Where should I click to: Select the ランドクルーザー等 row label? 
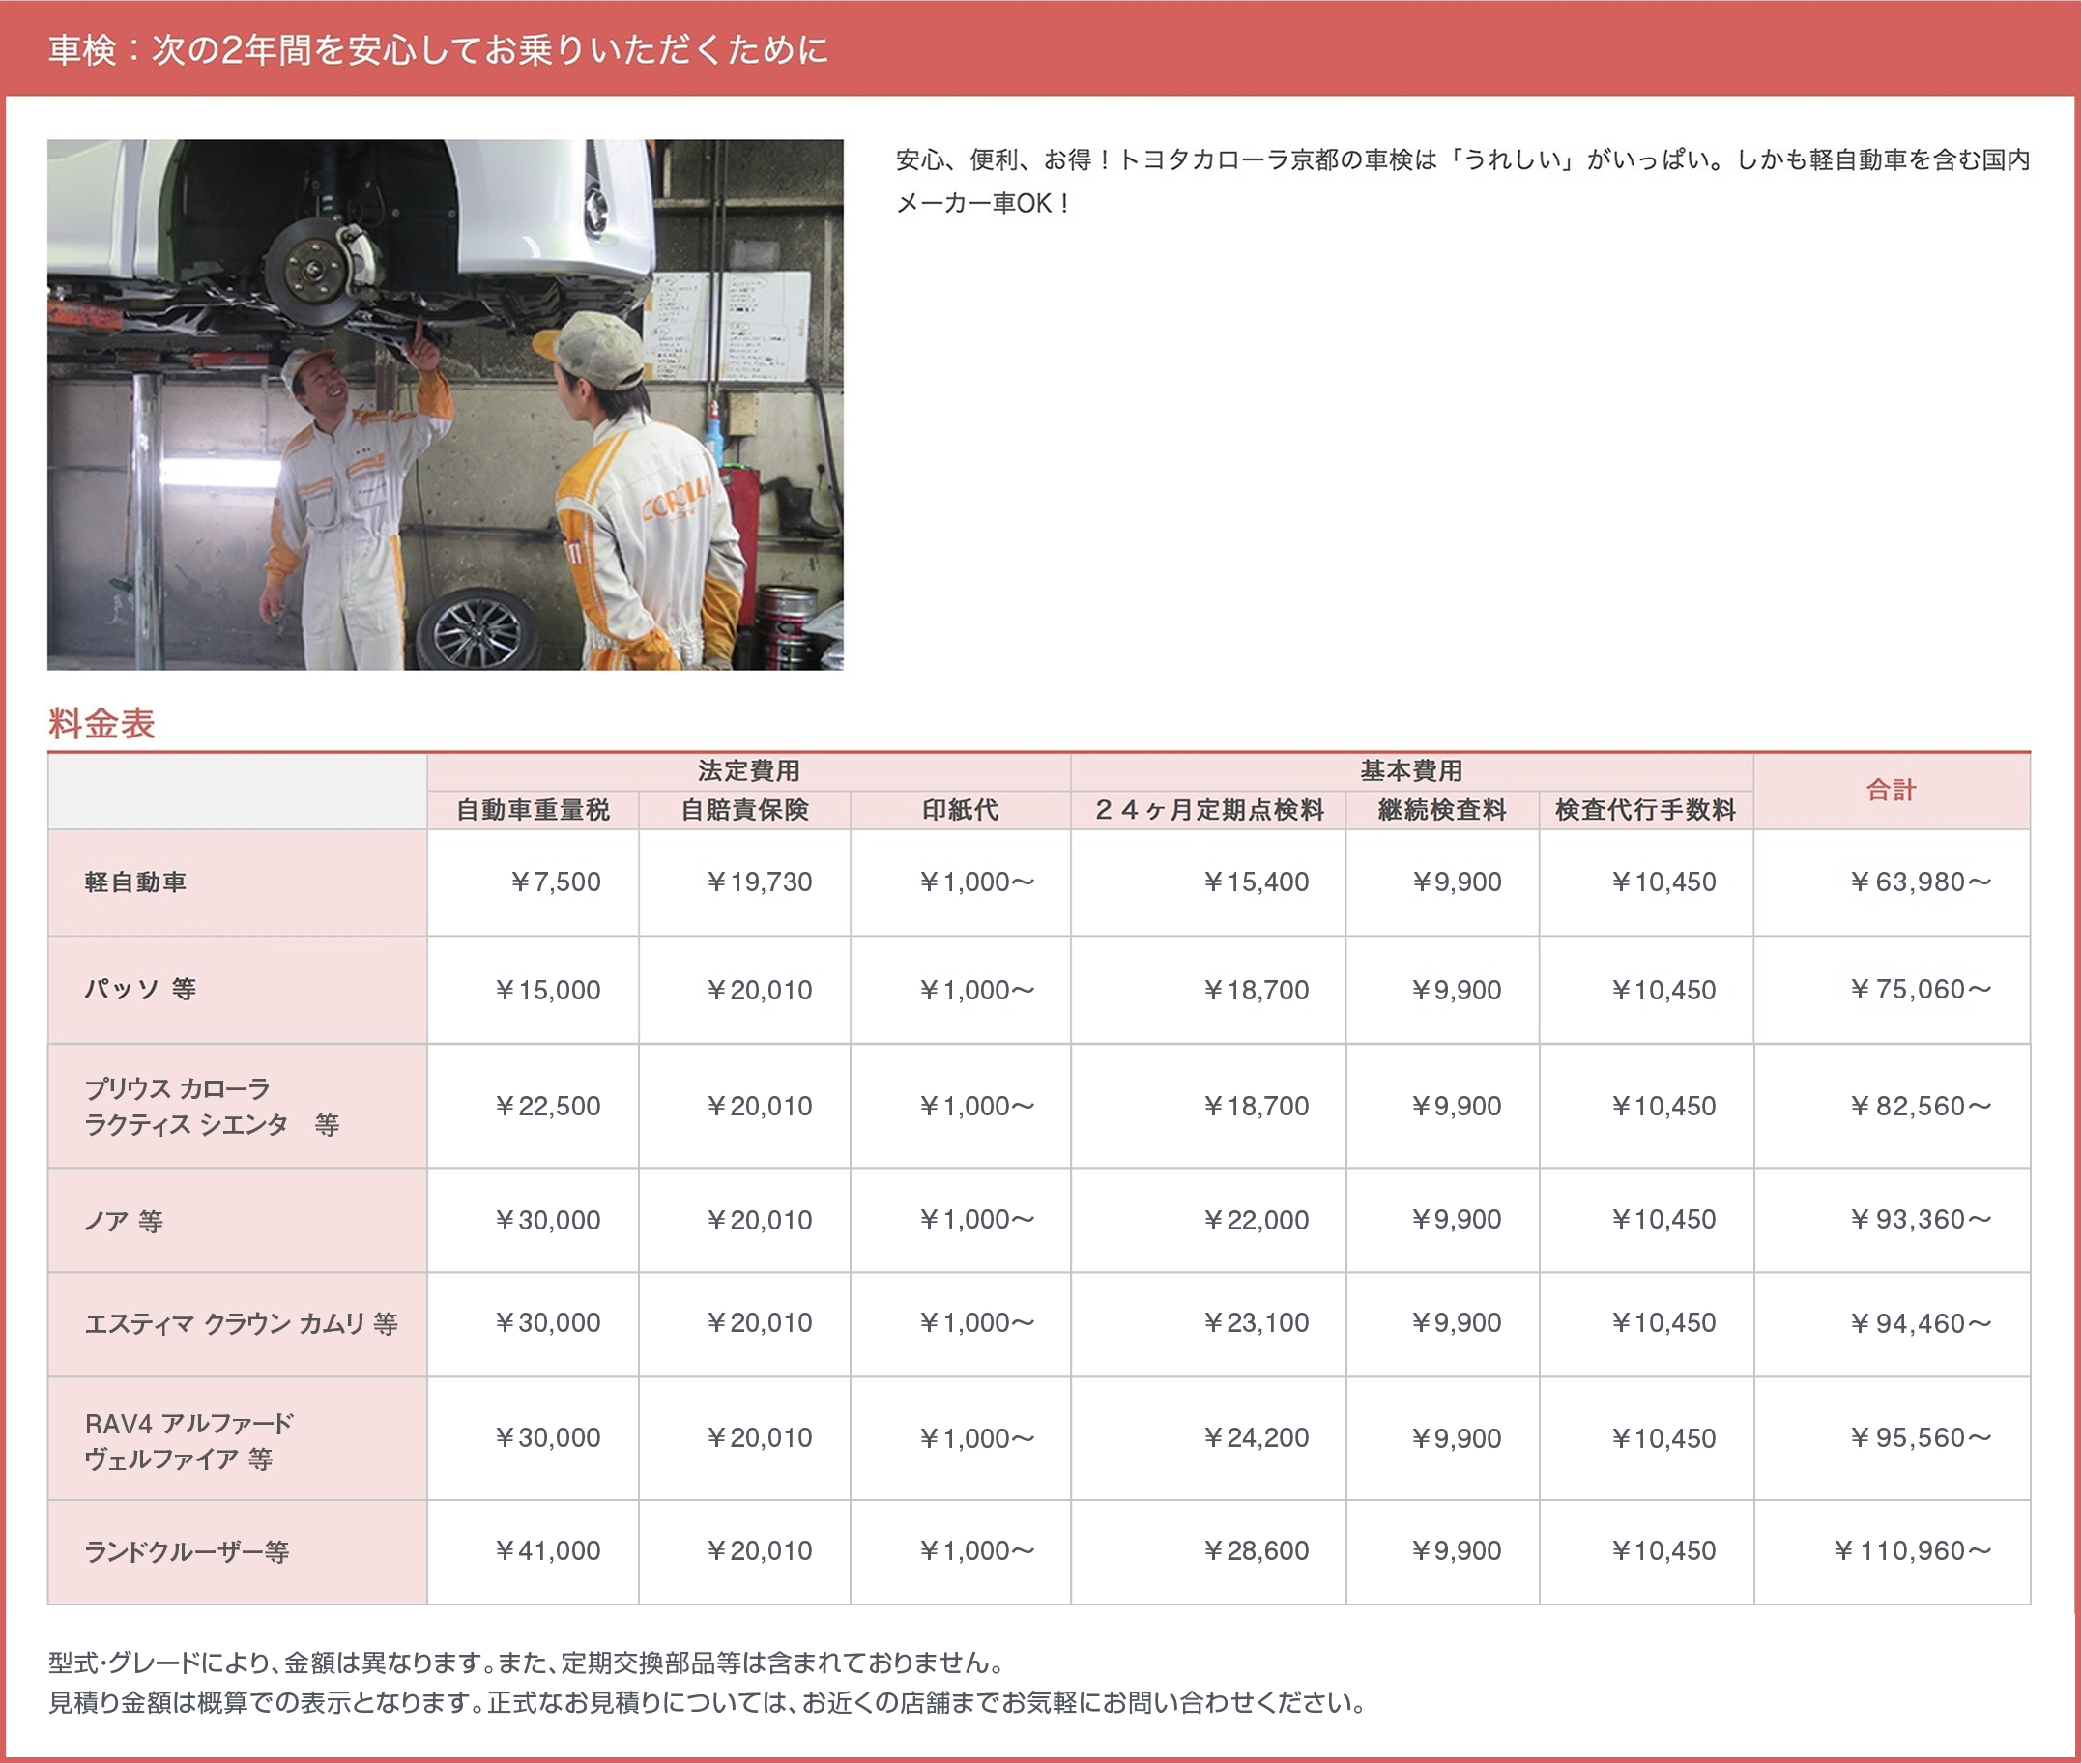[186, 1551]
